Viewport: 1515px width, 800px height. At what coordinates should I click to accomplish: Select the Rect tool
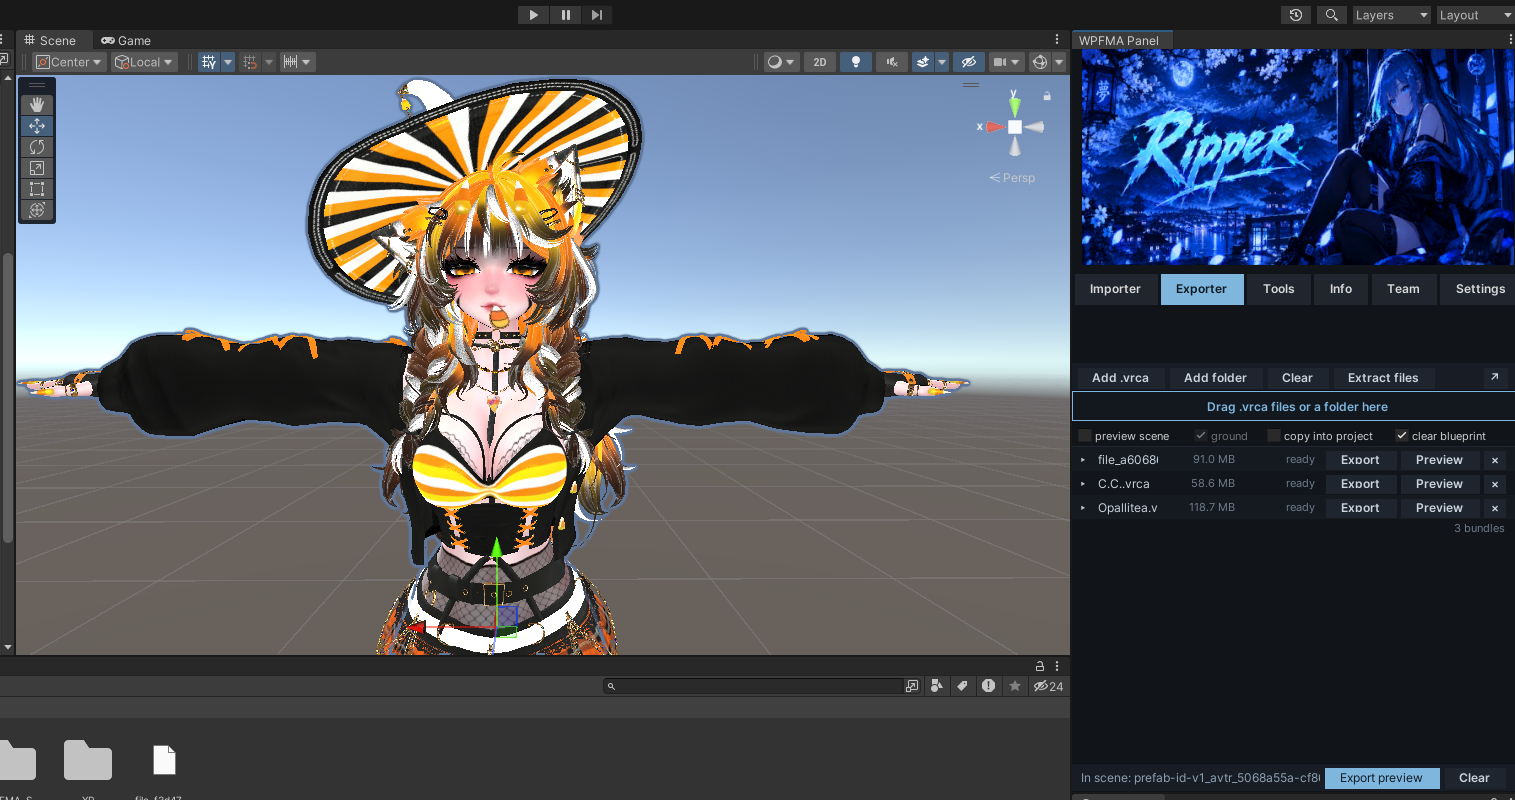[x=37, y=189]
